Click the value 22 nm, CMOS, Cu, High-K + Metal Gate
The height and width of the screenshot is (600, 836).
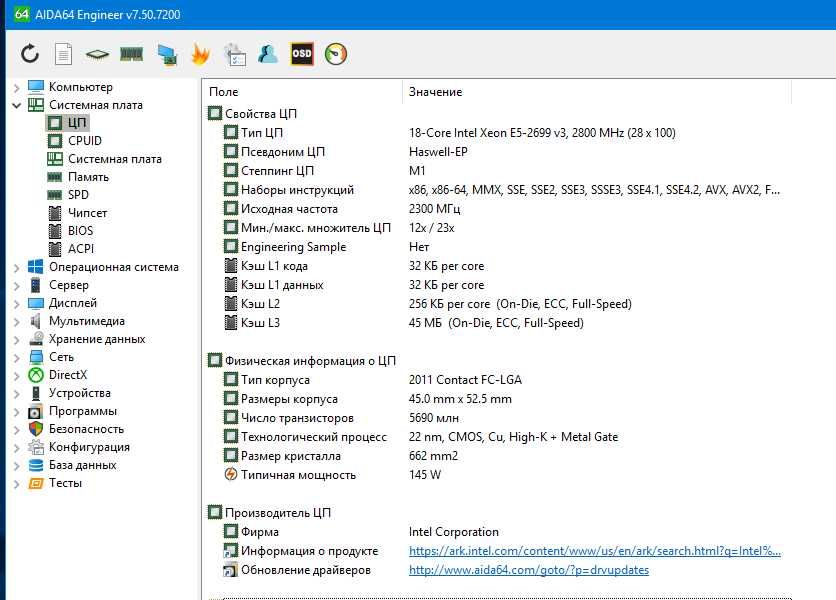pyautogui.click(x=513, y=437)
